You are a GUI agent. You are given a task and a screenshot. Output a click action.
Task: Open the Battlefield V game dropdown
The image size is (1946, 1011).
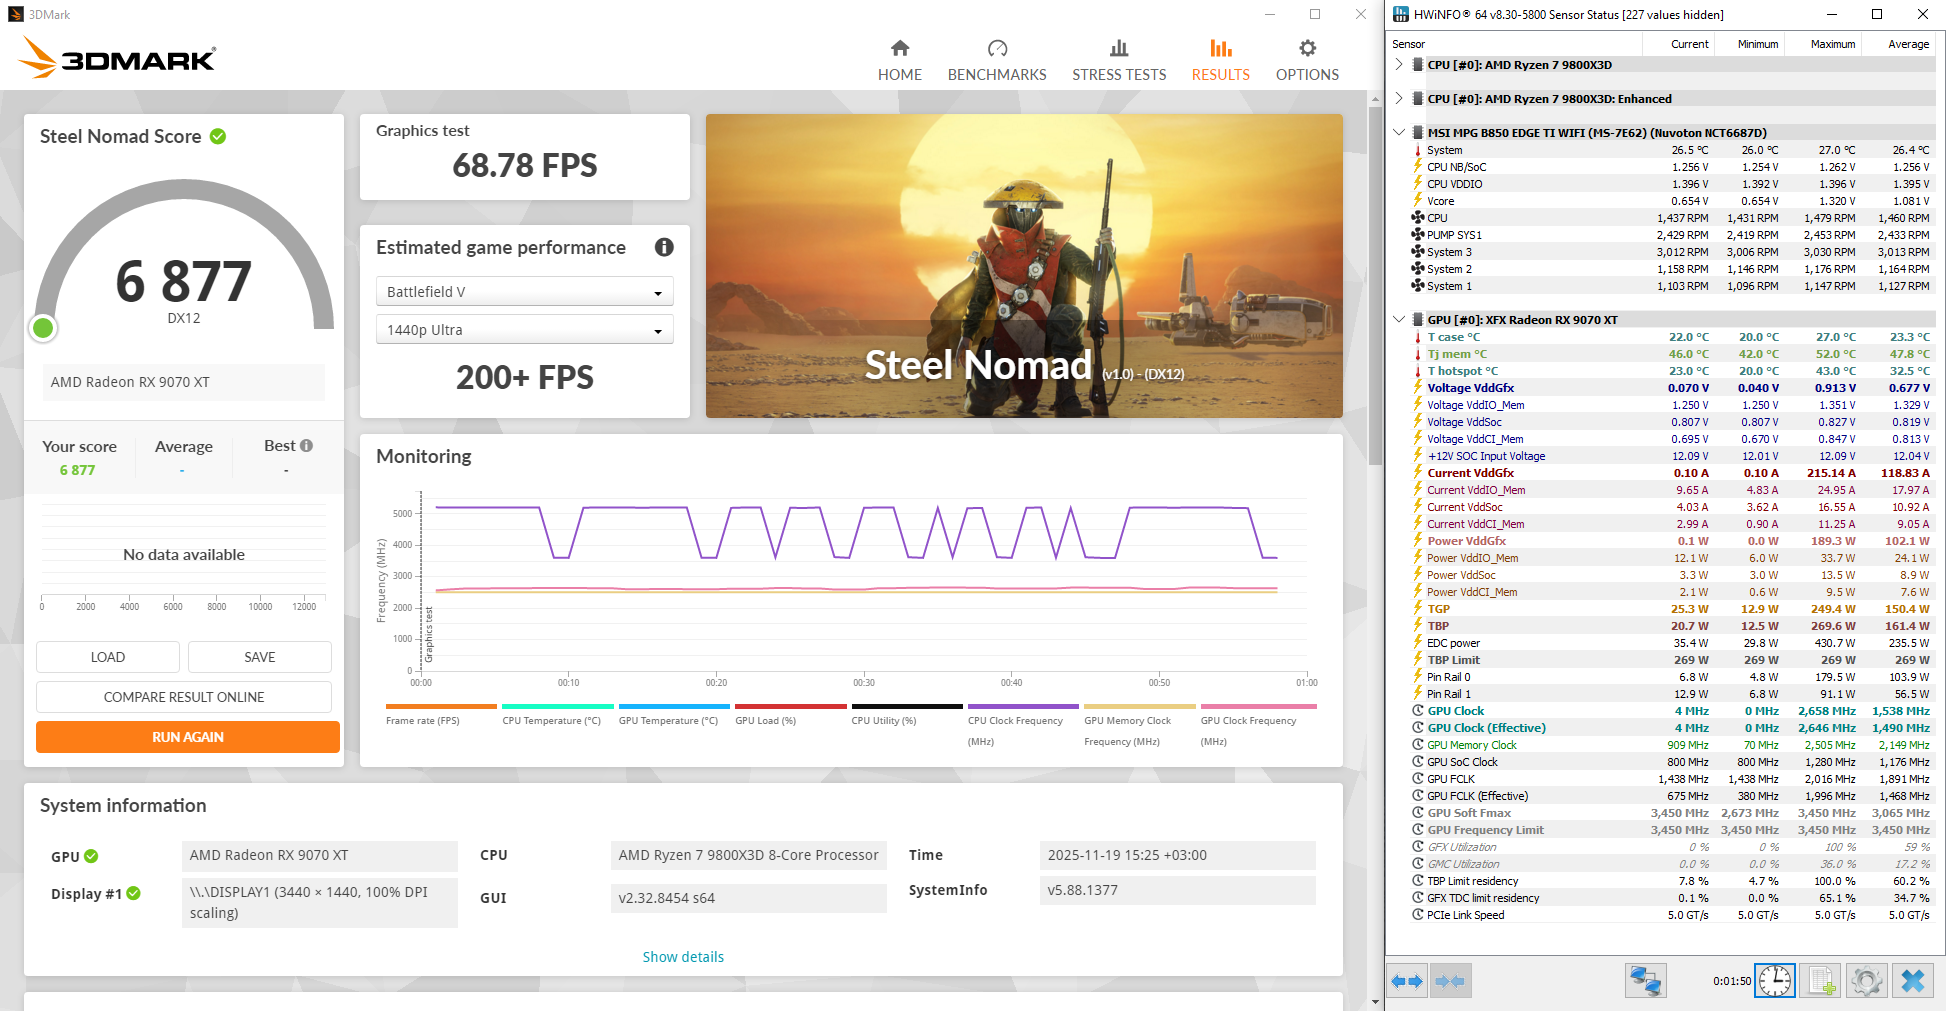(524, 292)
